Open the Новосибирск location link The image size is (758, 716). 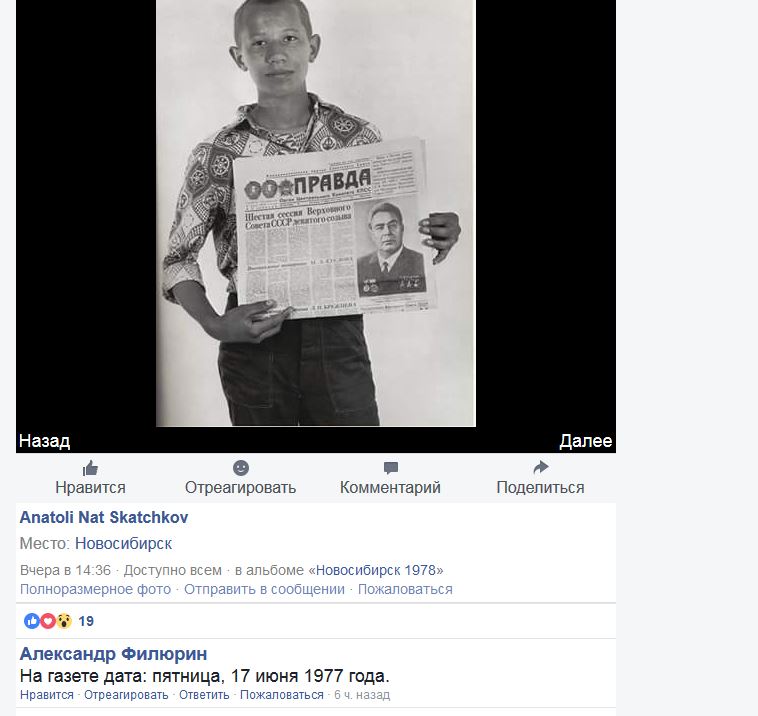click(x=123, y=543)
